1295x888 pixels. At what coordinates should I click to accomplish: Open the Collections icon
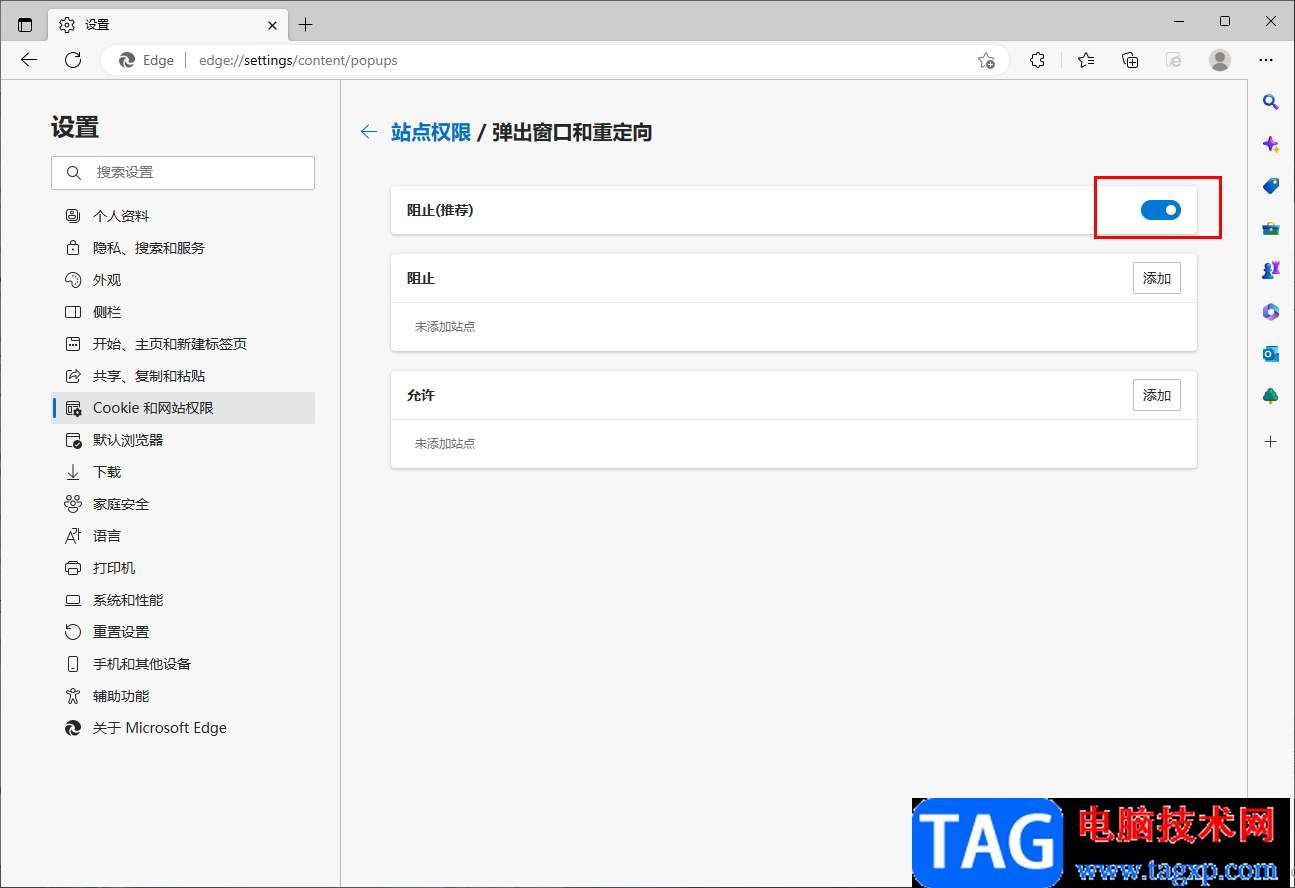pyautogui.click(x=1130, y=60)
